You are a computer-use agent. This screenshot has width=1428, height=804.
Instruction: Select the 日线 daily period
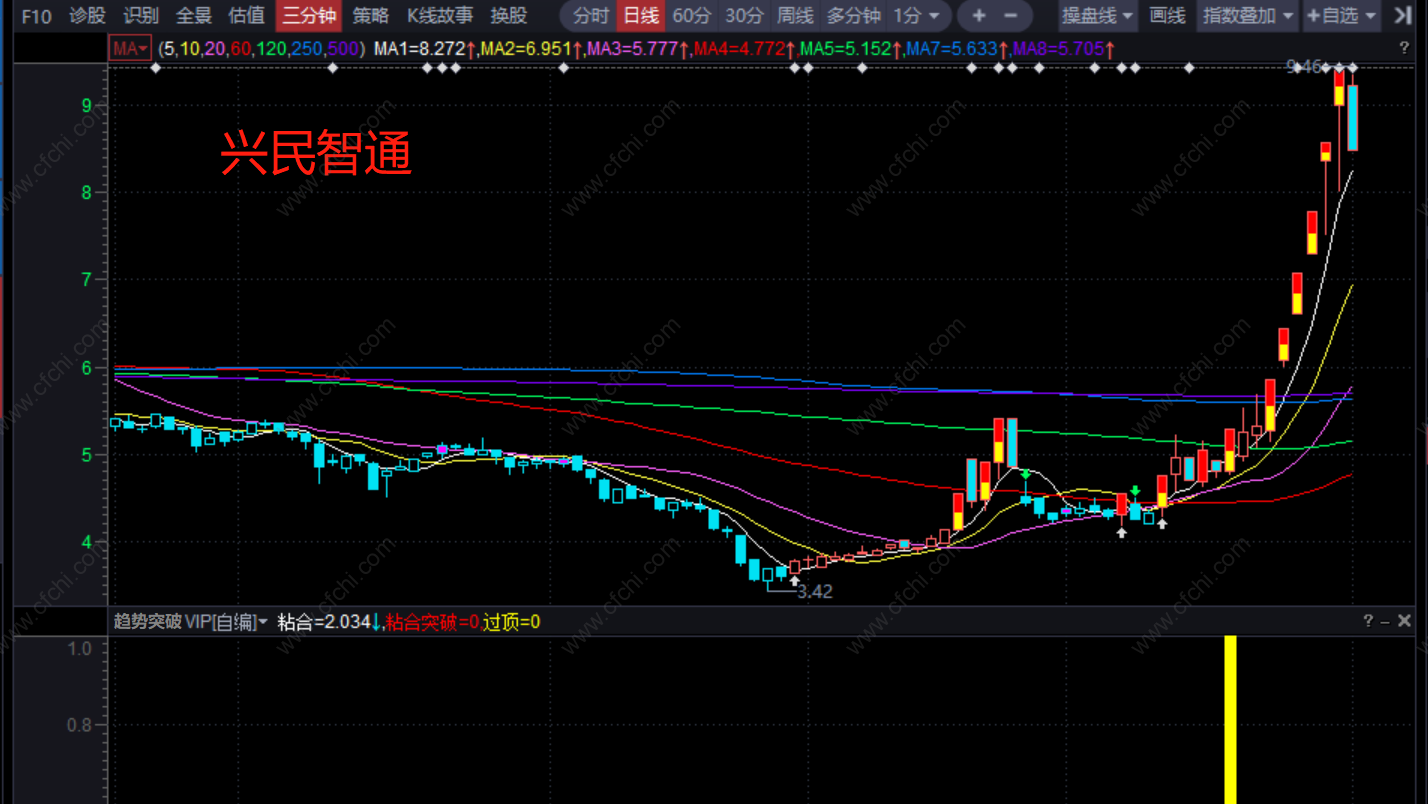click(x=641, y=16)
